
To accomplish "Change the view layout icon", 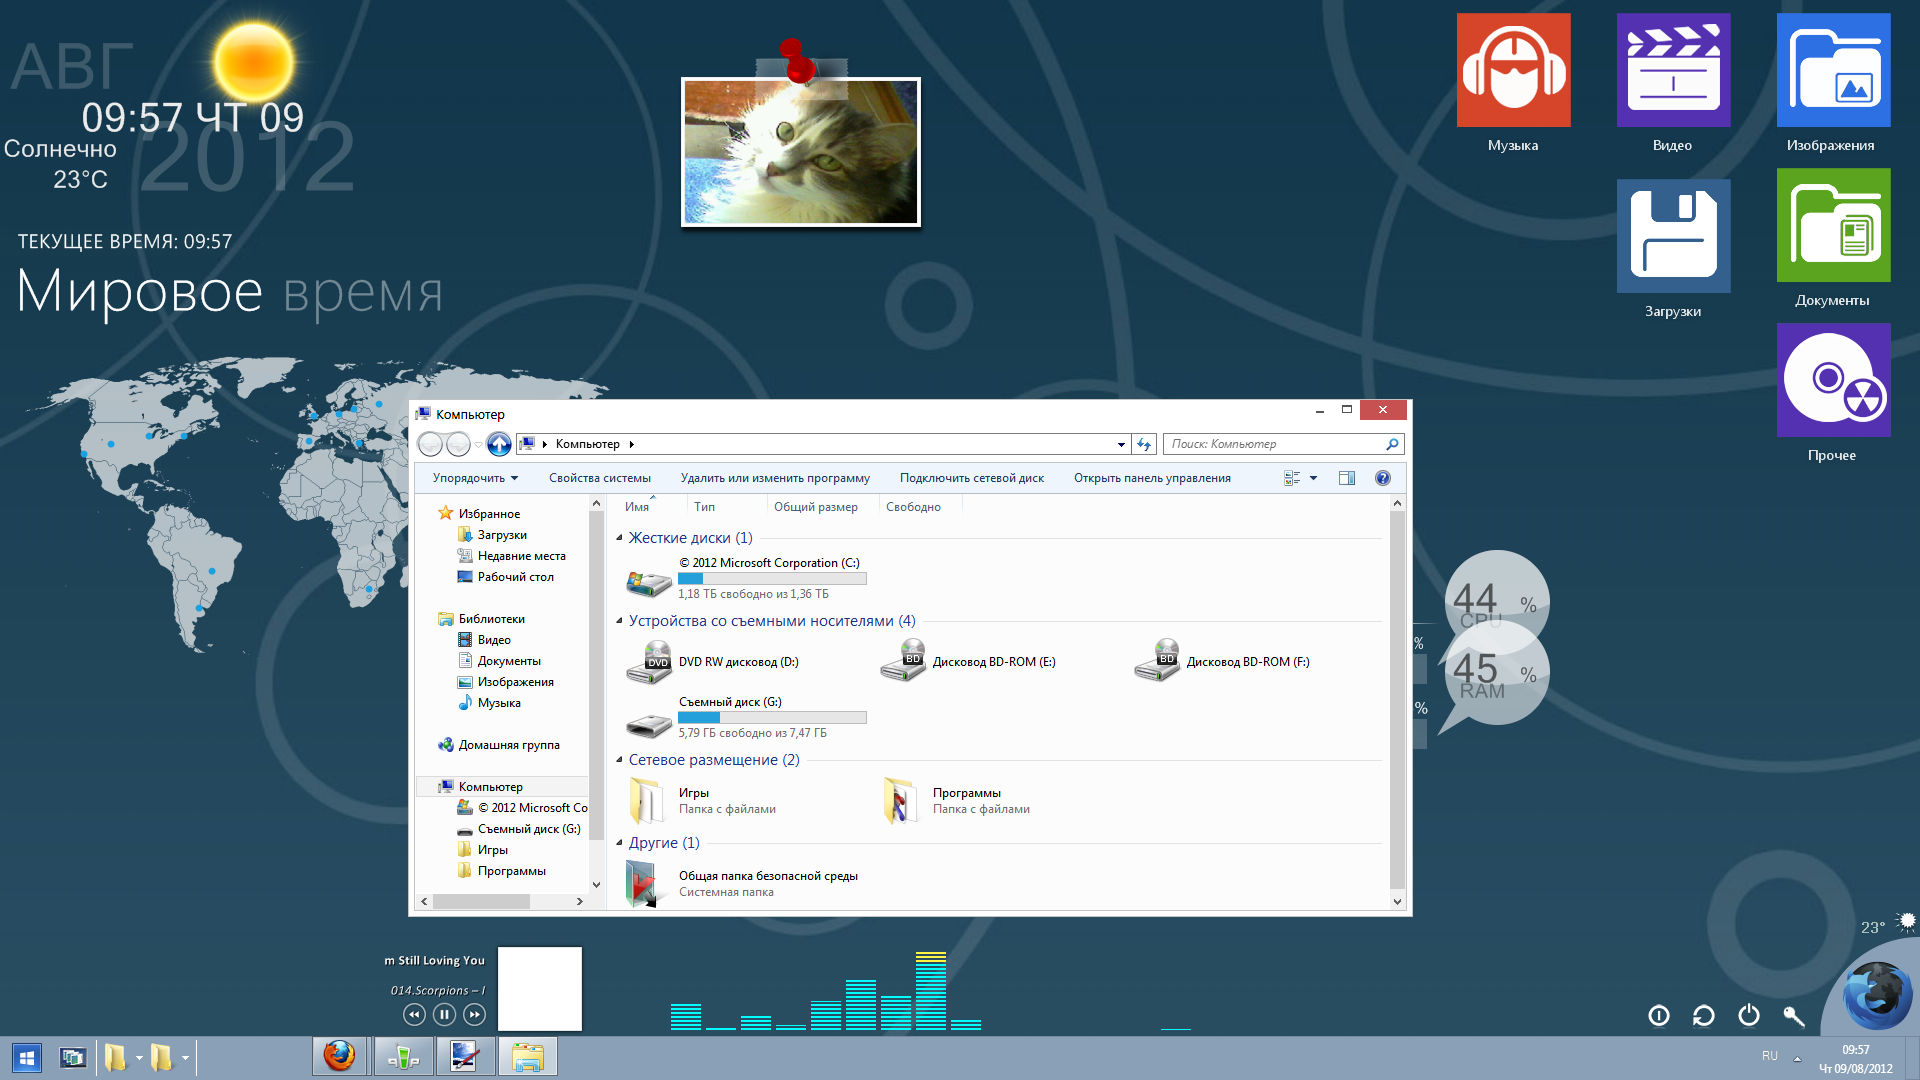I will tap(1292, 478).
